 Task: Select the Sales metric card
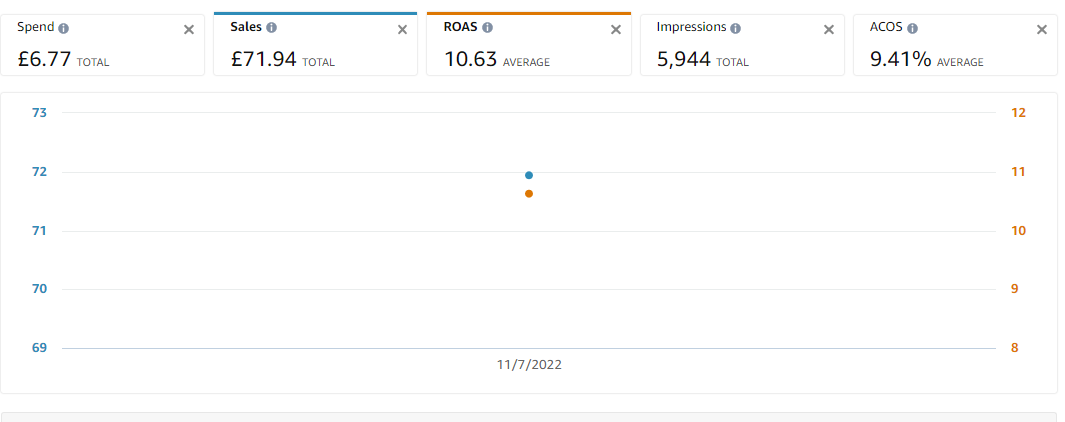pos(315,44)
